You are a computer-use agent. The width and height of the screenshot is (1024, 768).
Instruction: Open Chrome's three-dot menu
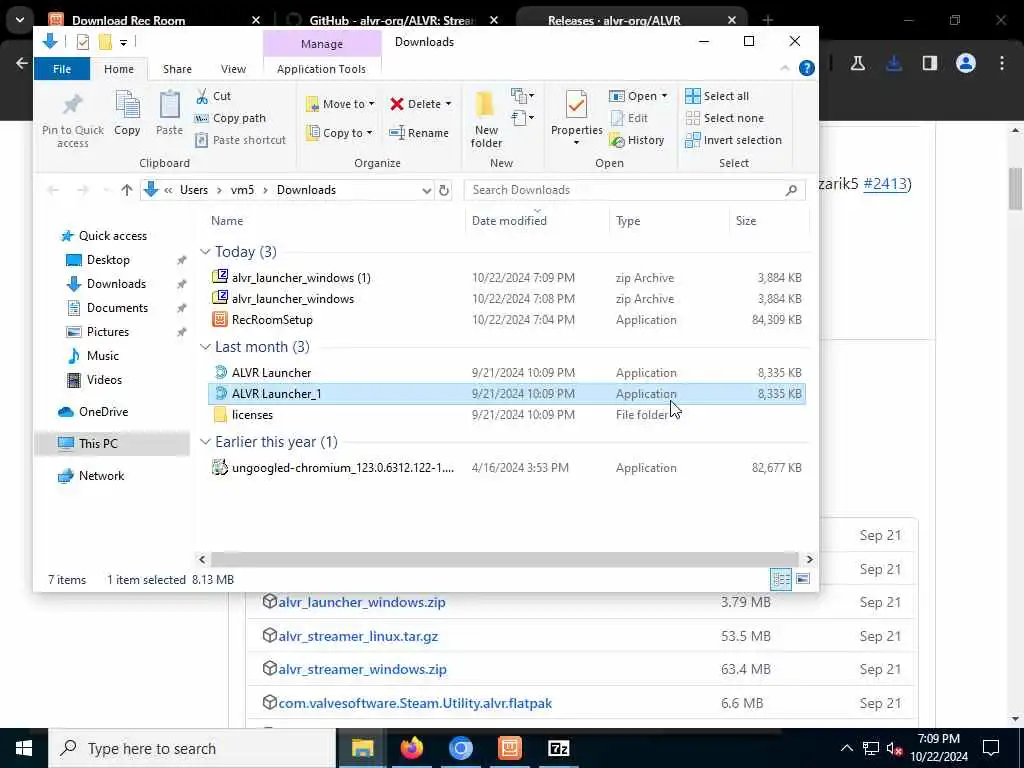click(x=1002, y=63)
